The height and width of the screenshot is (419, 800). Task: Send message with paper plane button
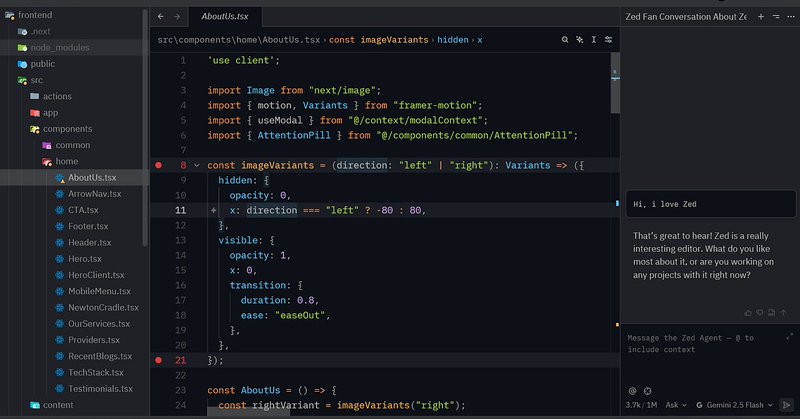click(x=787, y=405)
